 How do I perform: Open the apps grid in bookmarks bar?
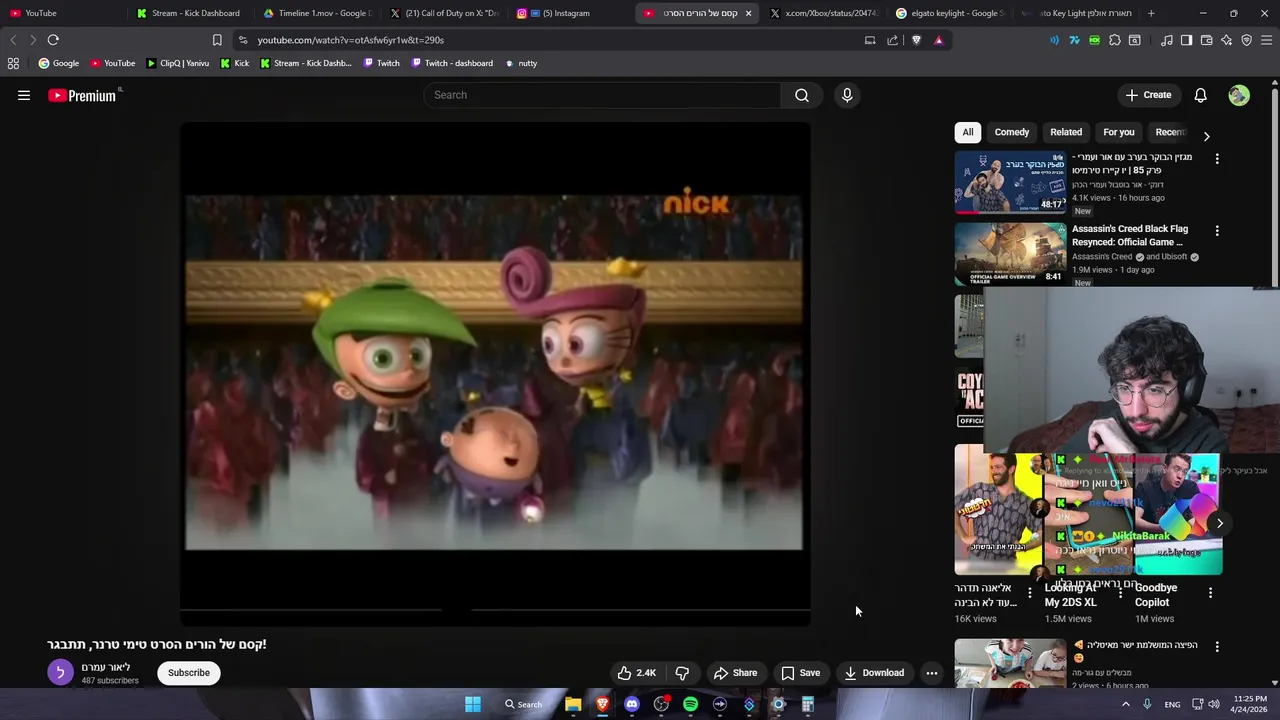13,63
